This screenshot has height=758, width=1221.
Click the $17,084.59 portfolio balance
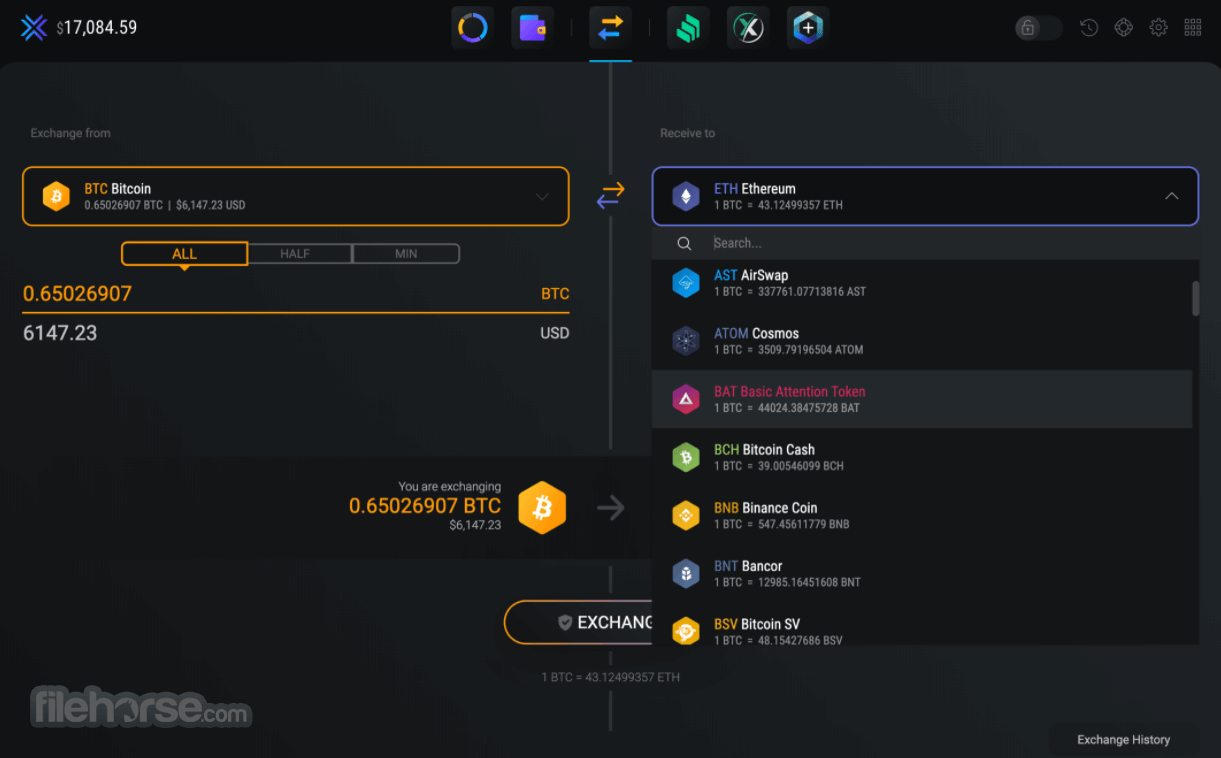click(x=97, y=28)
